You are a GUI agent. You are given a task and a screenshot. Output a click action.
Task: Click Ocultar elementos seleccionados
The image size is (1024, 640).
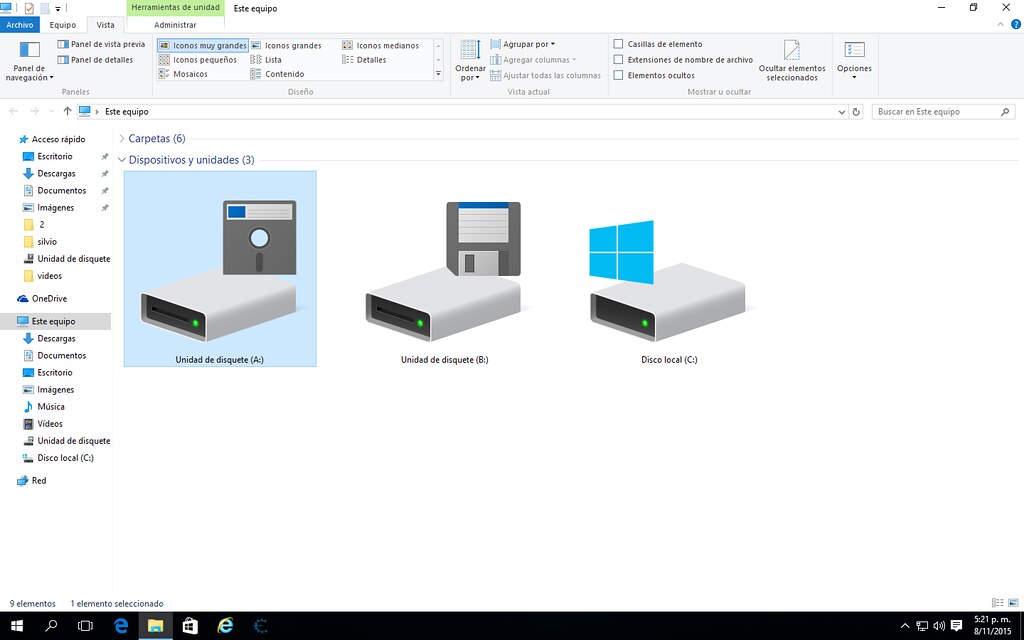pyautogui.click(x=792, y=61)
